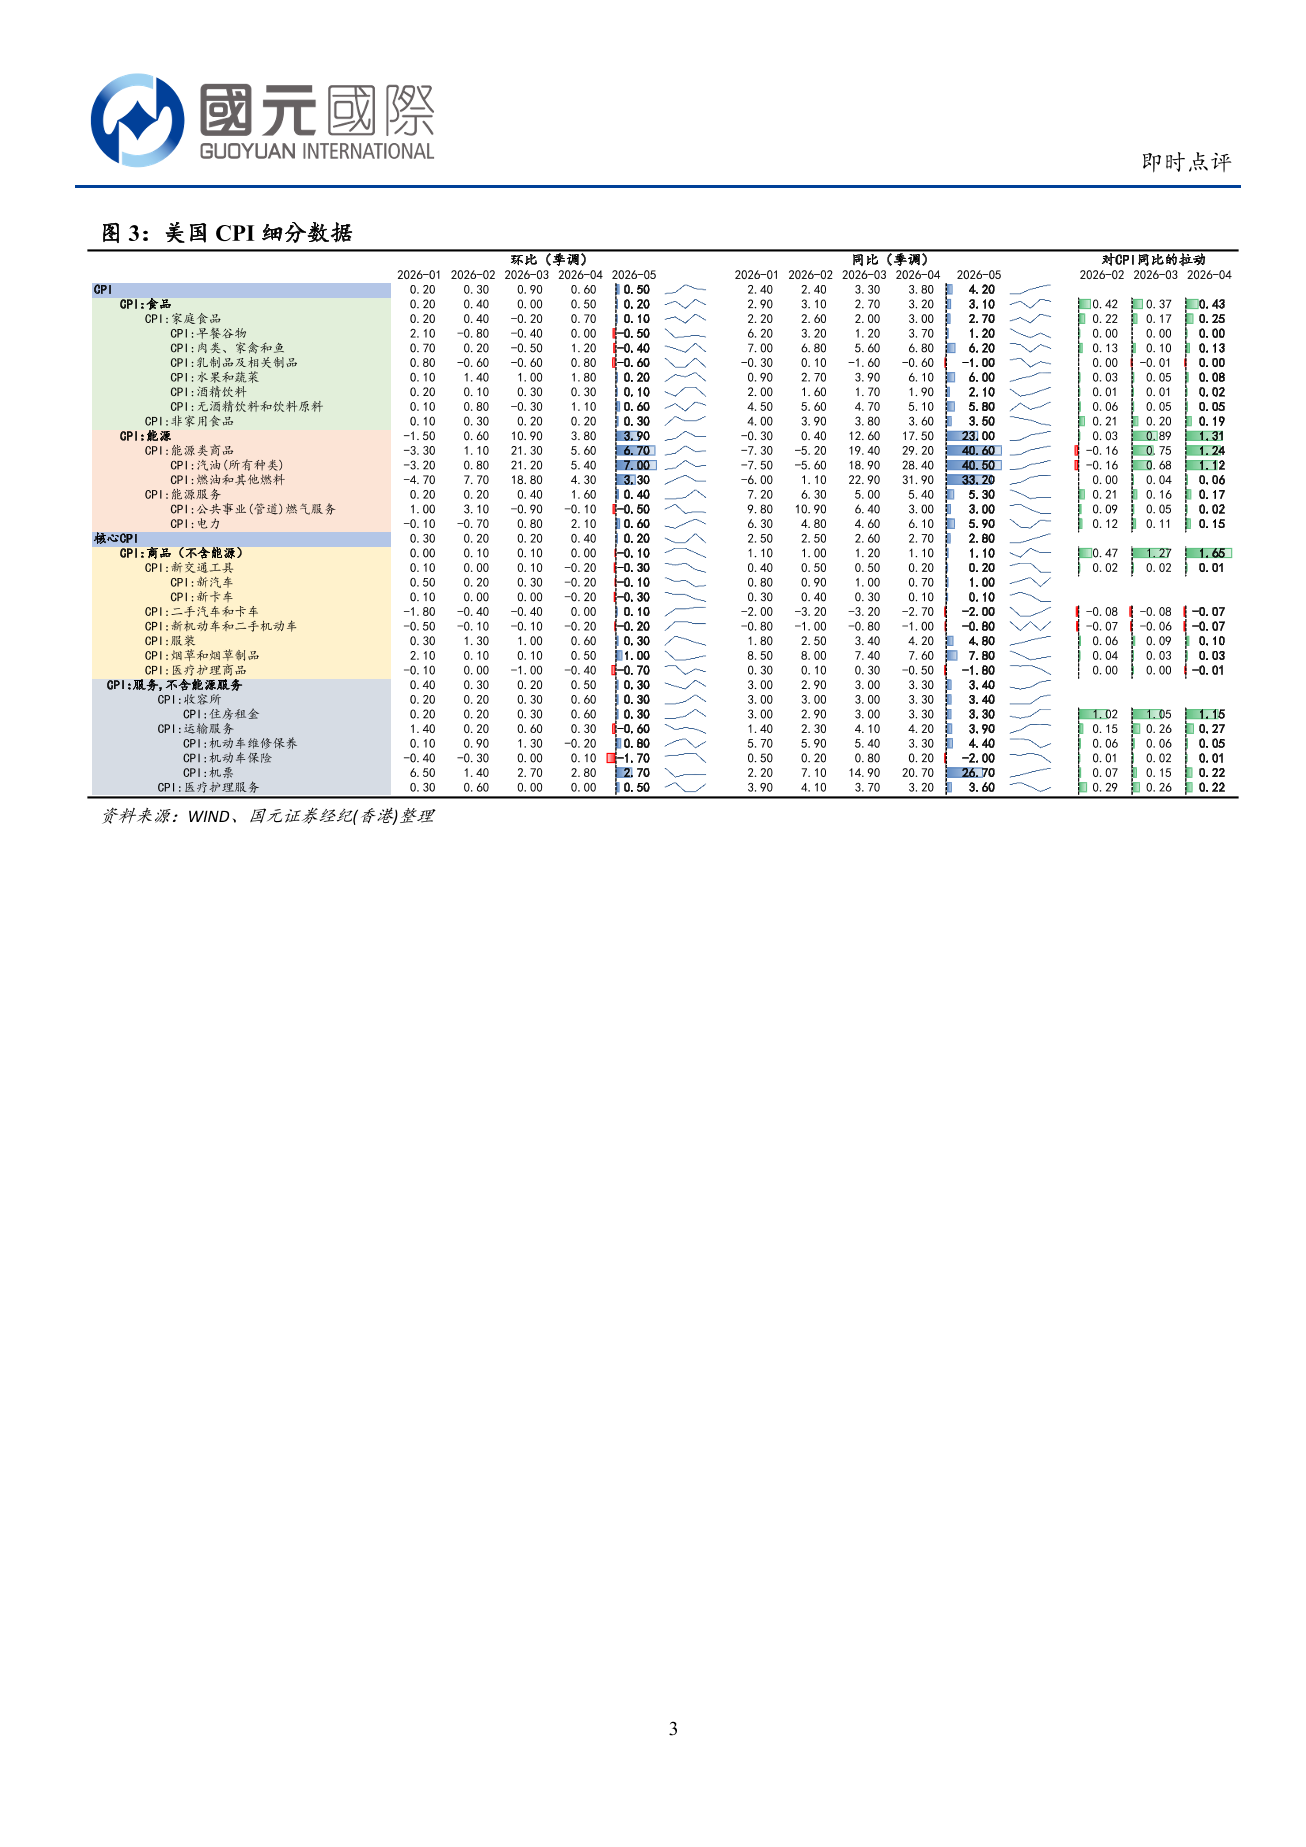Click the sparkline in the top CPI row under 环比
The height and width of the screenshot is (1847, 1306).
pos(685,290)
